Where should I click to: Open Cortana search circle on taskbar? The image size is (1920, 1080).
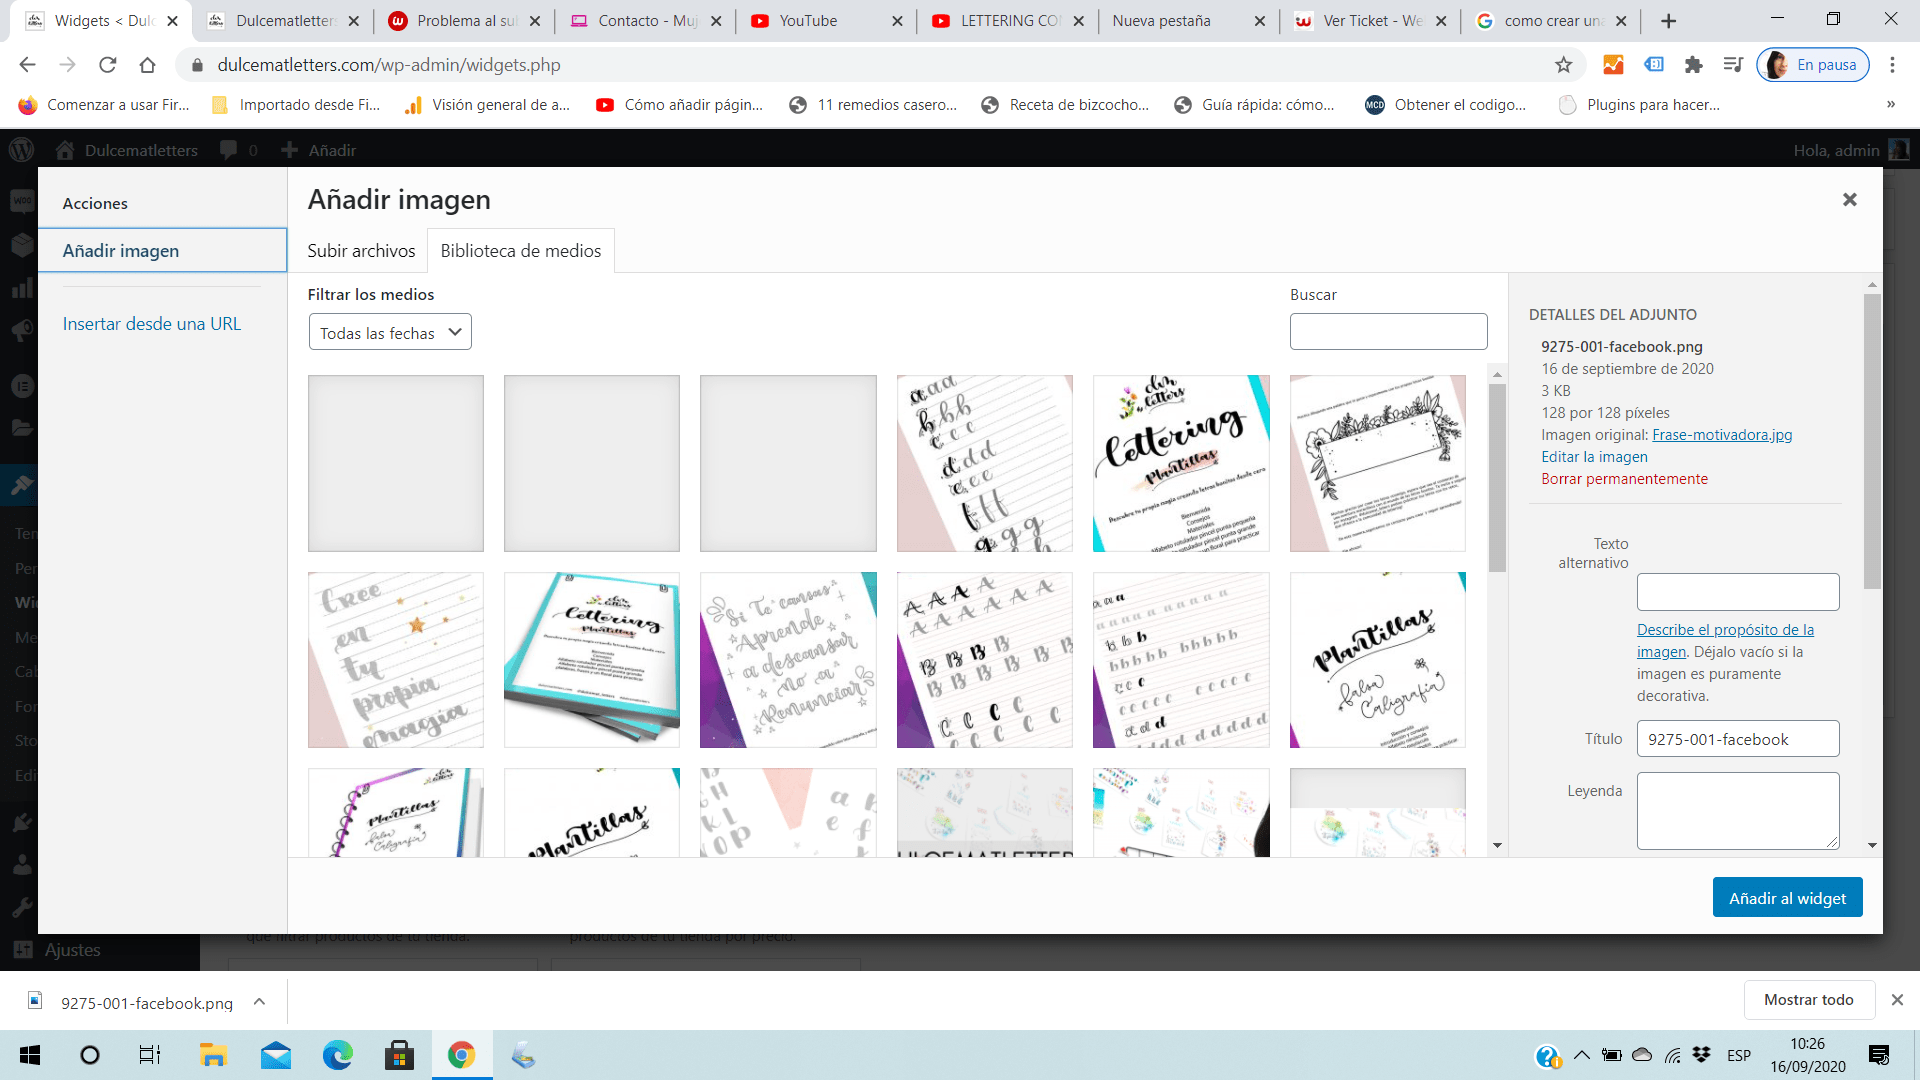(90, 1055)
